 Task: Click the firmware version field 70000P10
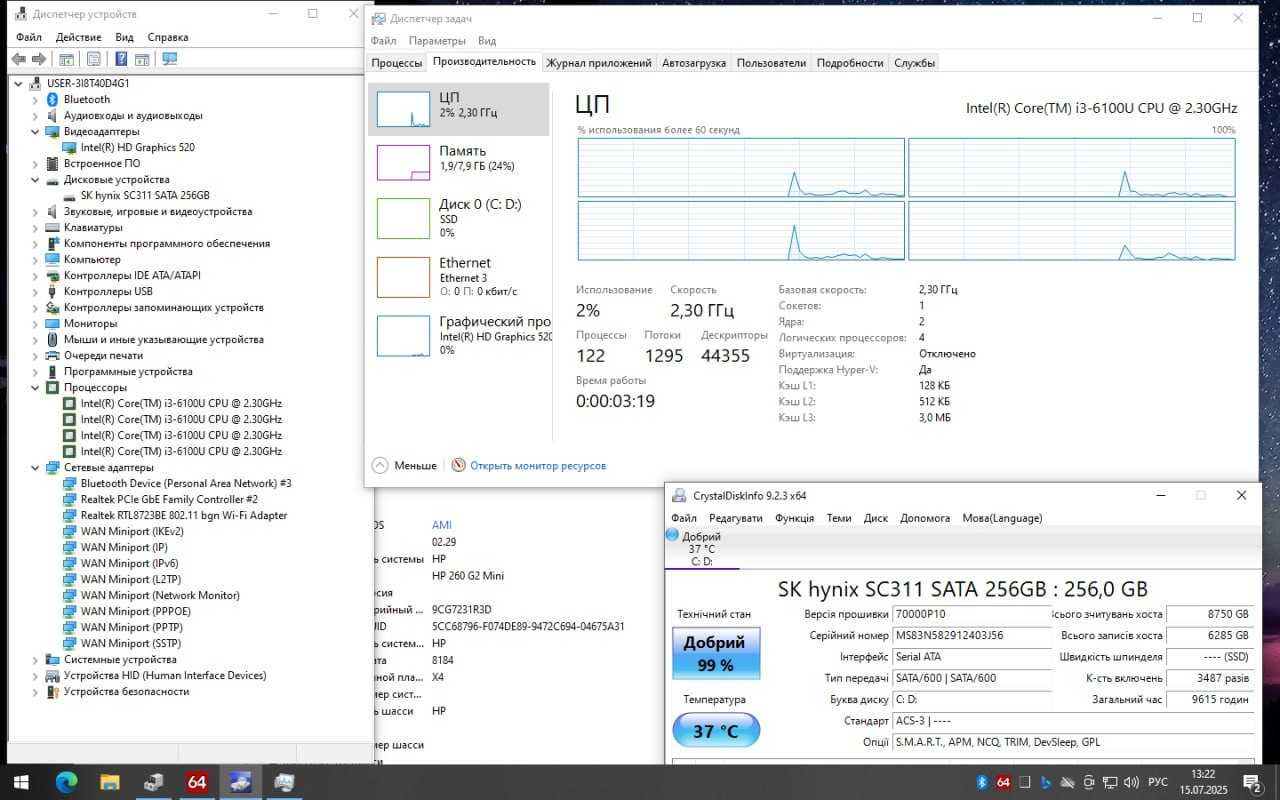click(x=972, y=614)
